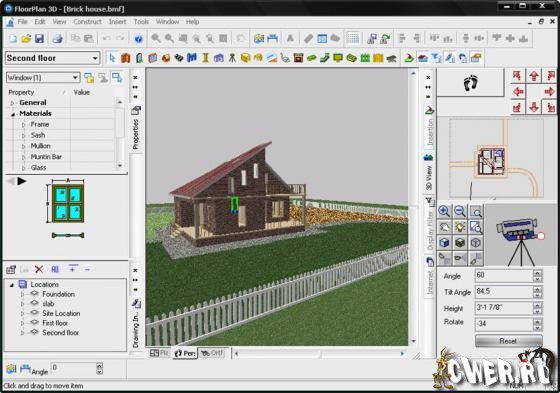The width and height of the screenshot is (560, 393).
Task: Click the Save disk icon in toolbar
Action: [39, 38]
